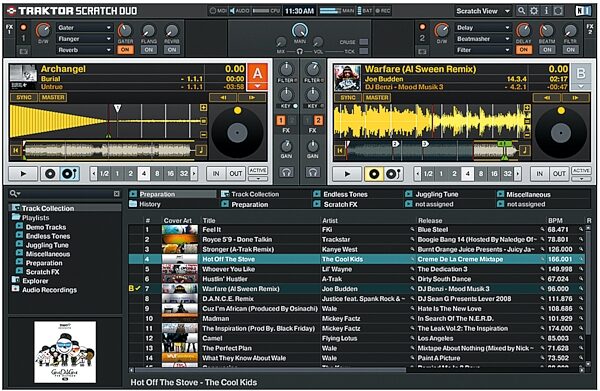Select track row Camel by Flying Lotus
The width and height of the screenshot is (600, 391).
(x=356, y=338)
